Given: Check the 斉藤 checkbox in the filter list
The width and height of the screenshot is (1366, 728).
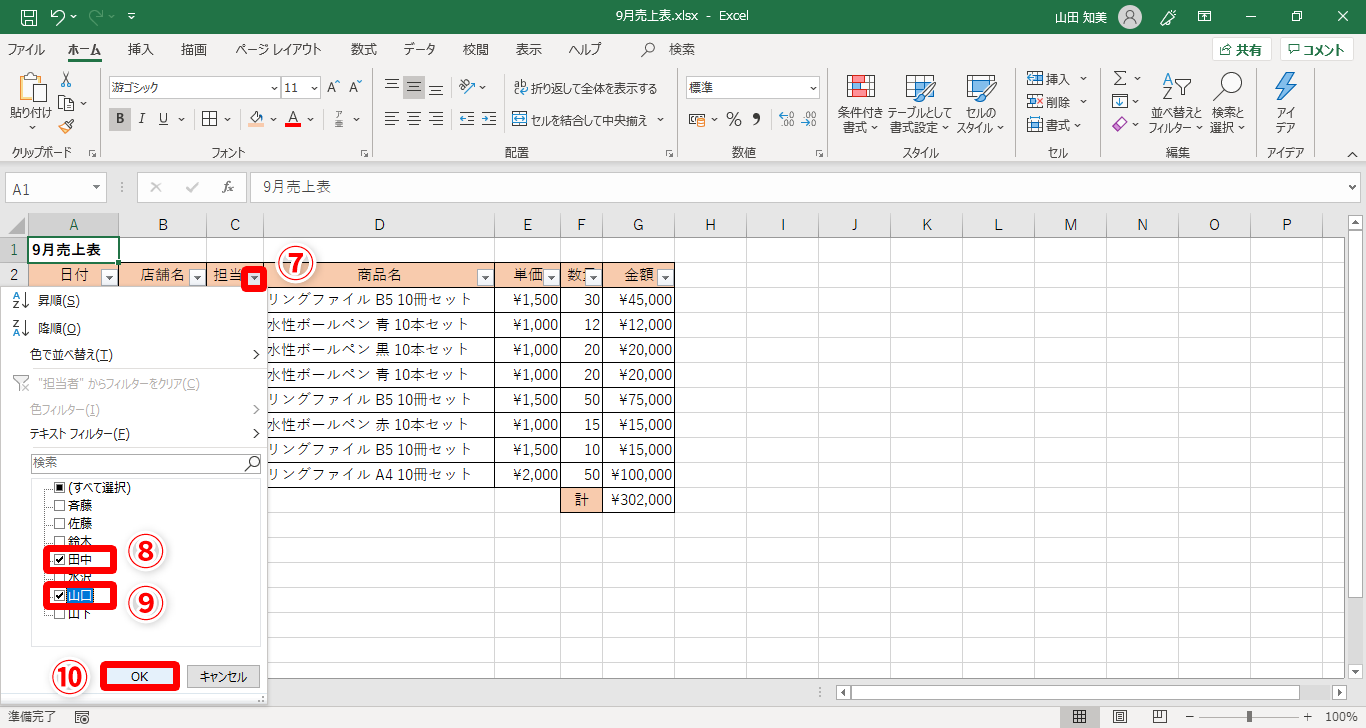Looking at the screenshot, I should pyautogui.click(x=59, y=506).
